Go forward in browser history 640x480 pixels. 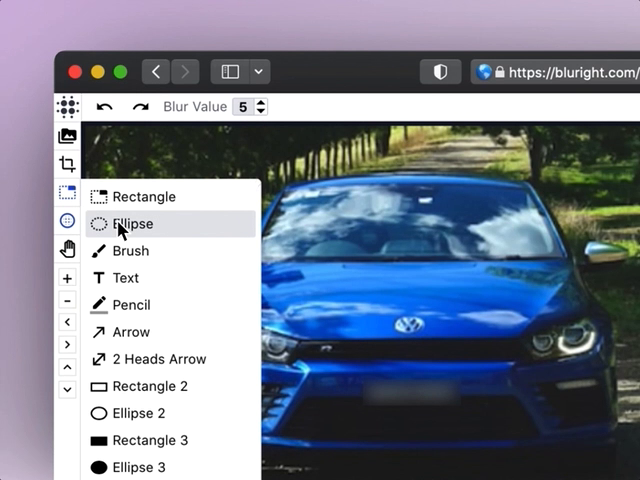coord(185,72)
